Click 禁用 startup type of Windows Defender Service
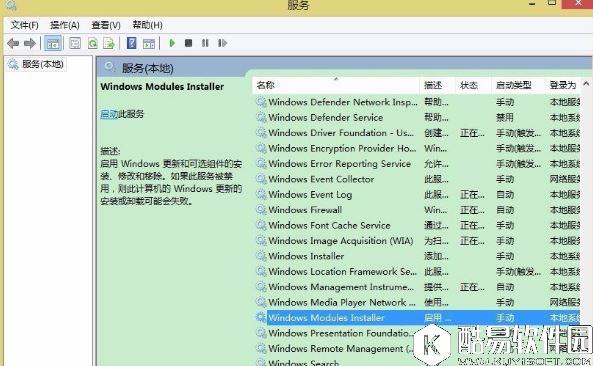593x366 pixels. 505,118
